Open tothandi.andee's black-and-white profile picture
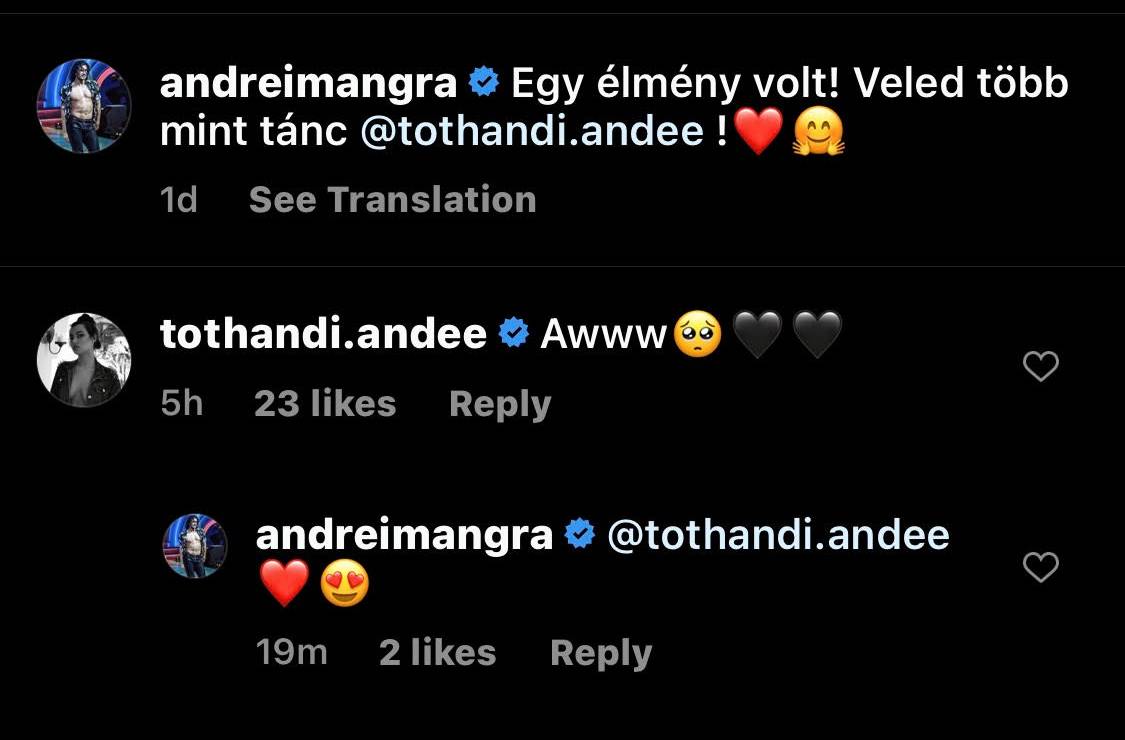This screenshot has height=740, width=1125. (84, 360)
